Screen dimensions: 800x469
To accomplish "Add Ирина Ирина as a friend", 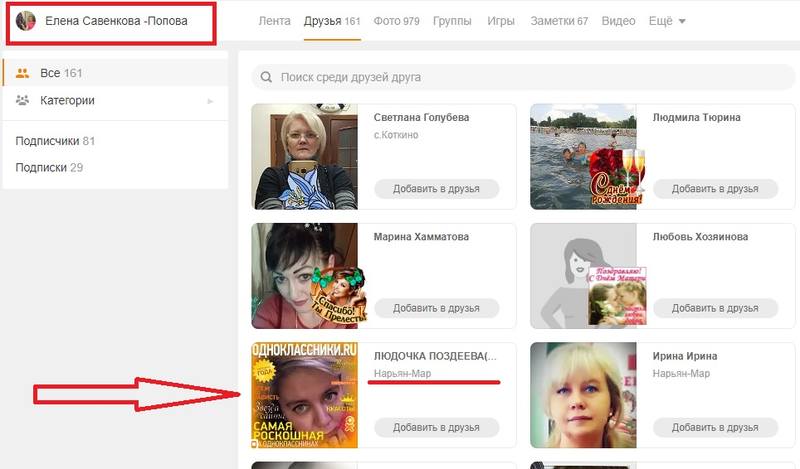I will (715, 428).
